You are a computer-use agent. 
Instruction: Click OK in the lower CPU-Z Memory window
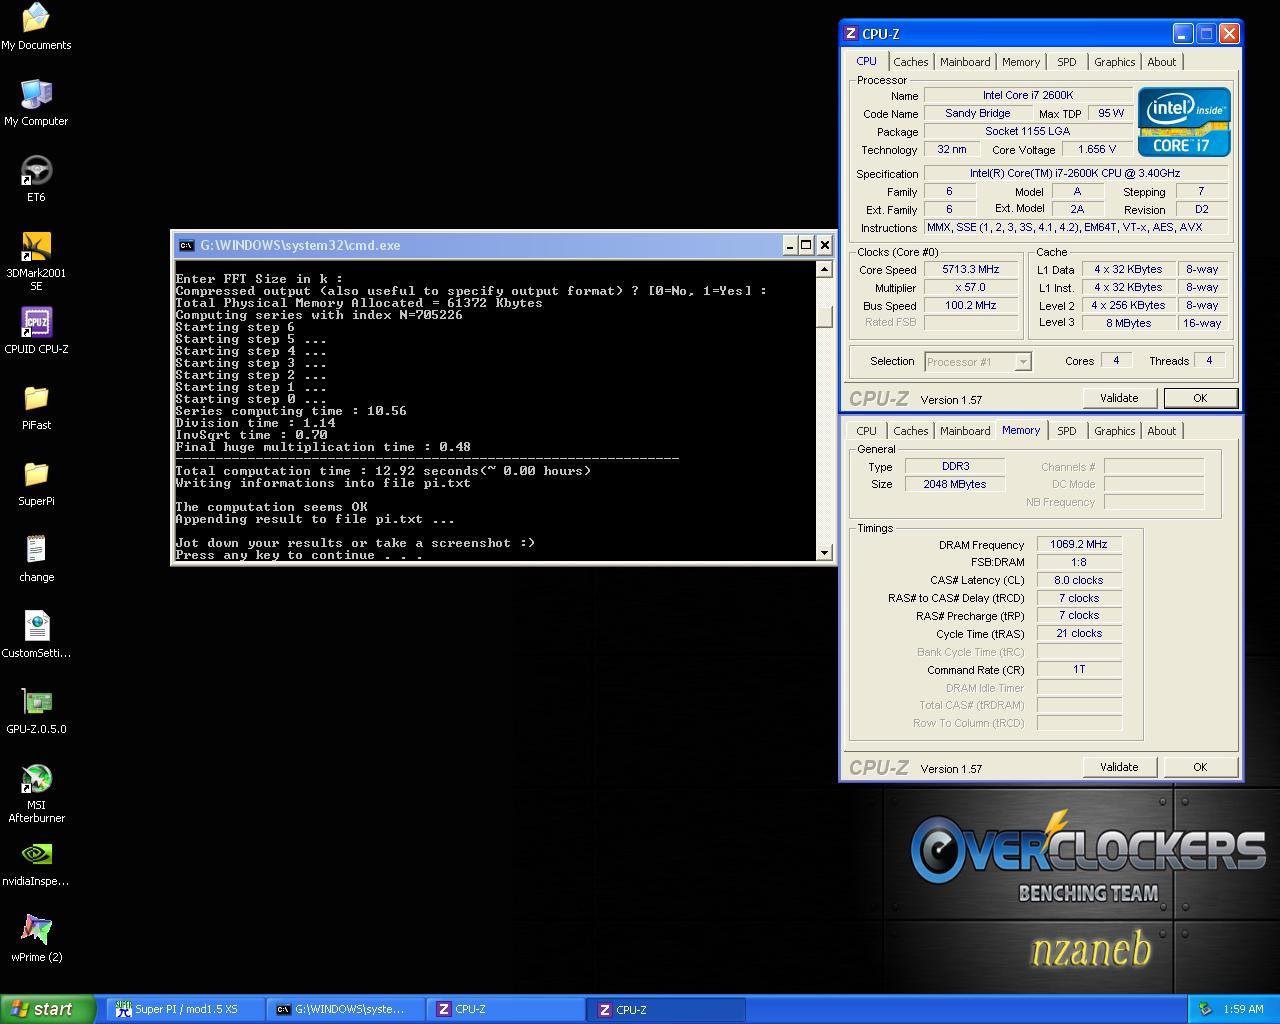pos(1200,767)
